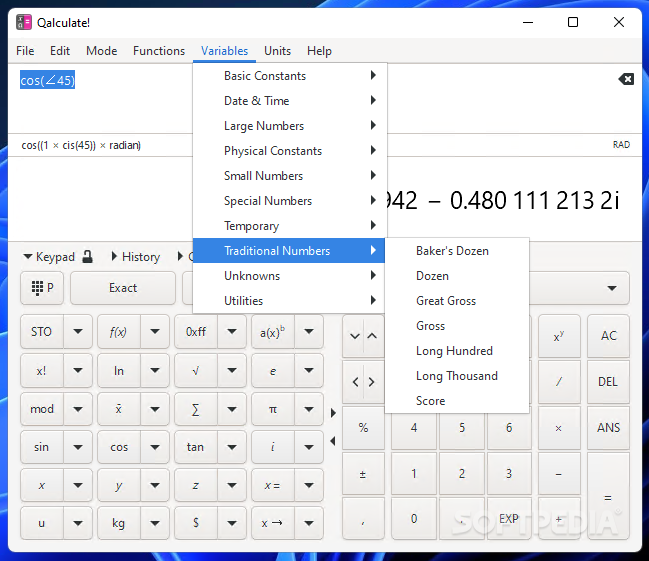Choose Long Hundred variable

(x=457, y=351)
